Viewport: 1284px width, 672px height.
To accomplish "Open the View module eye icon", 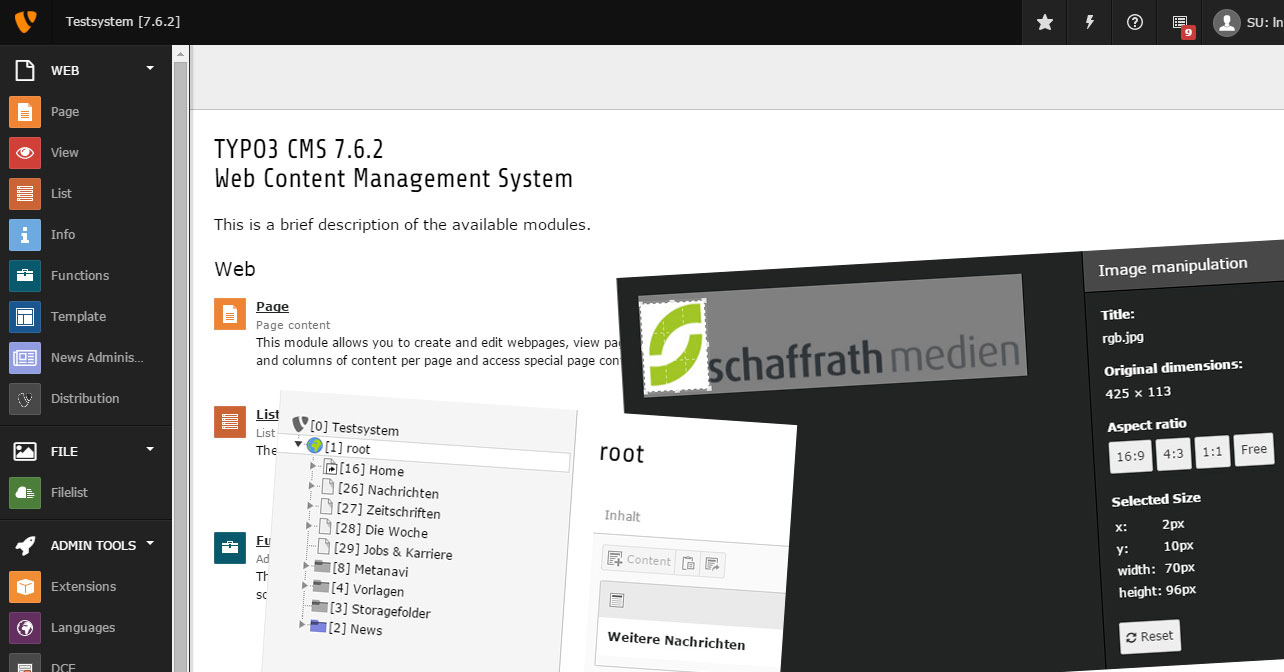I will click(25, 153).
